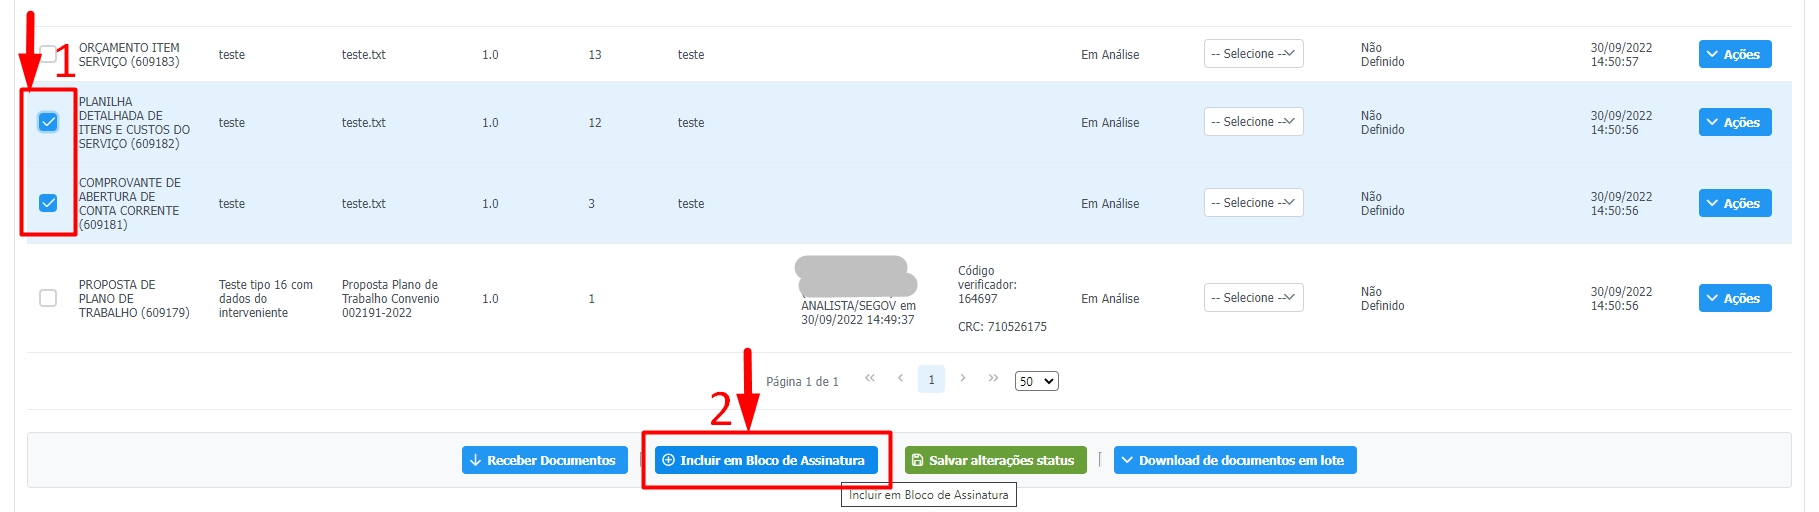
Task: Open Ações menu for PLANILHA DETALHADA row
Action: point(1734,122)
